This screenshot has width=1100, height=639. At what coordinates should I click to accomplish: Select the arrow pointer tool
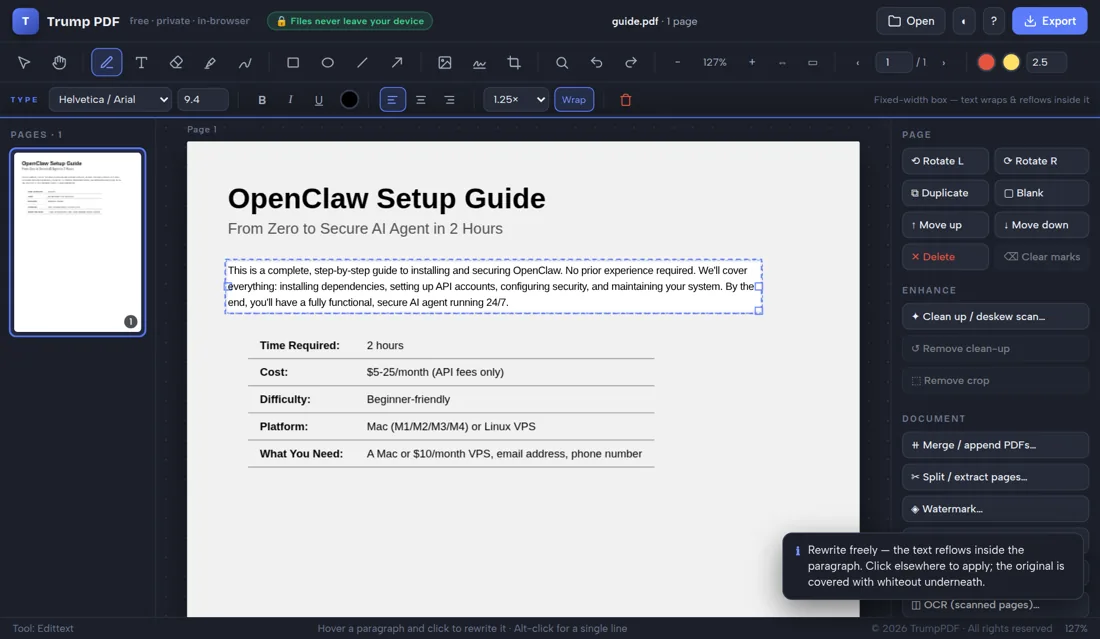pos(24,62)
